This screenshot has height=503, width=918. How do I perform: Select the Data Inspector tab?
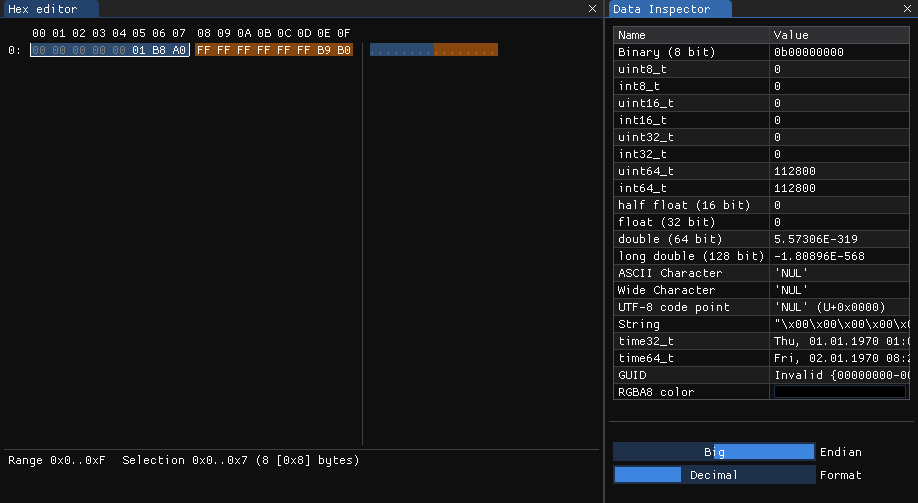pos(670,9)
